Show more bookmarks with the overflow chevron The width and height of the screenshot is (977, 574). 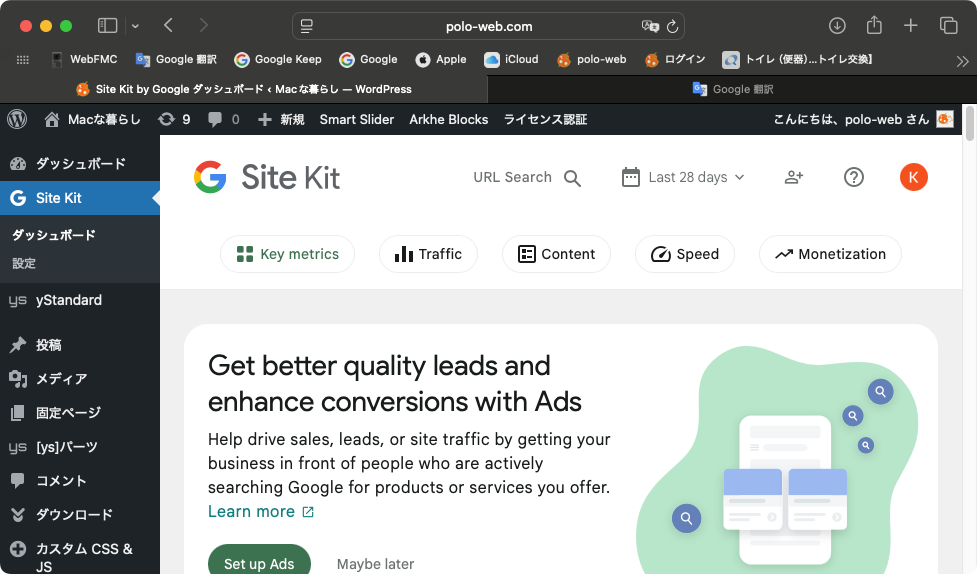[962, 60]
